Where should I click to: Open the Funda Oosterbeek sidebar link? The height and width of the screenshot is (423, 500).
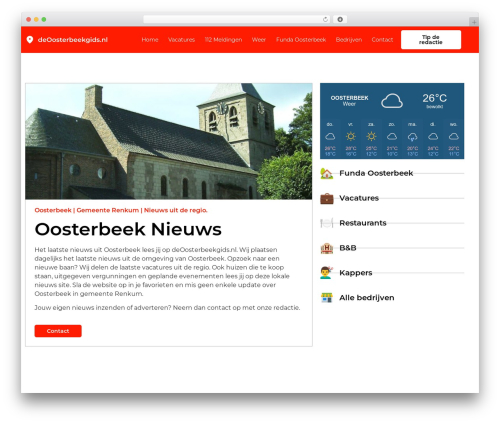pos(376,173)
